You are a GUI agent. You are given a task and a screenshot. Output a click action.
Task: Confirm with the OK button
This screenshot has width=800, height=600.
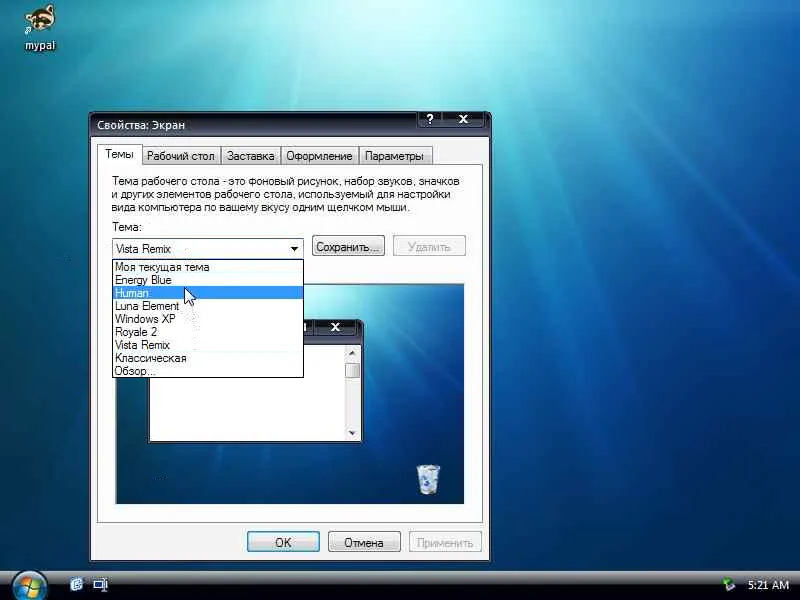pos(283,542)
